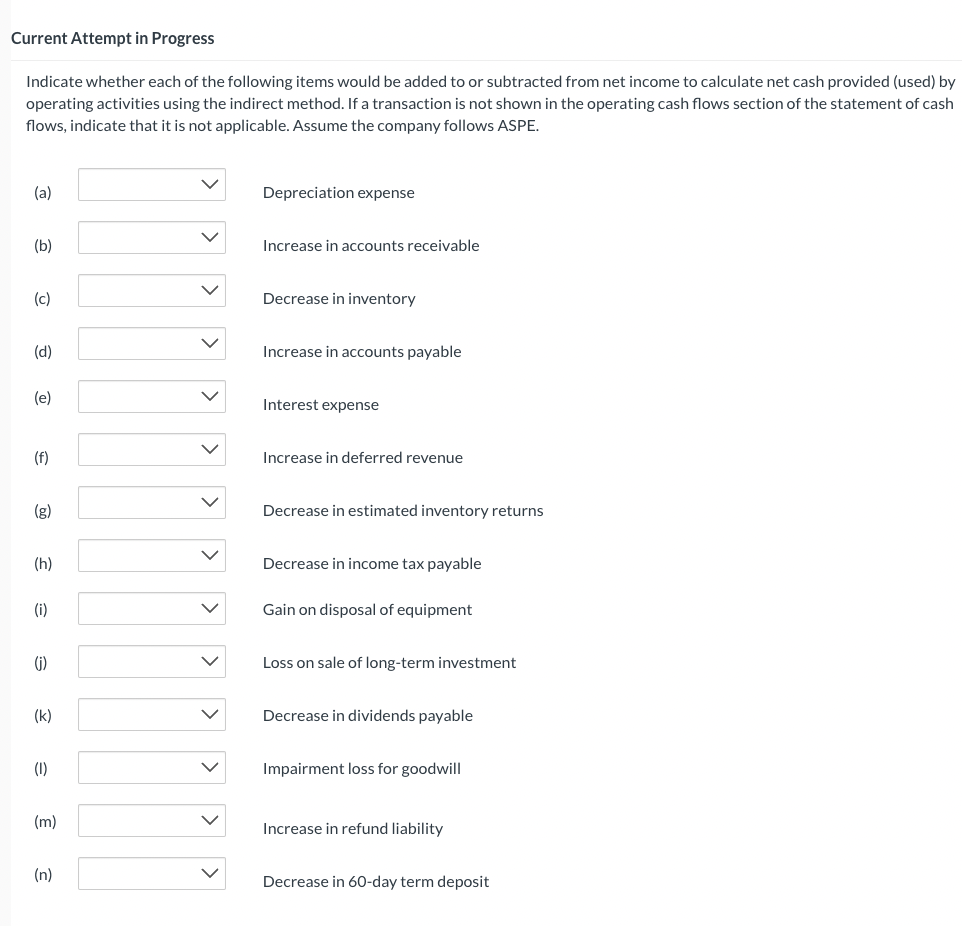Expand the dropdown for Increase in deferred revenue
Image resolution: width=962 pixels, height=926 pixels.
click(x=151, y=449)
